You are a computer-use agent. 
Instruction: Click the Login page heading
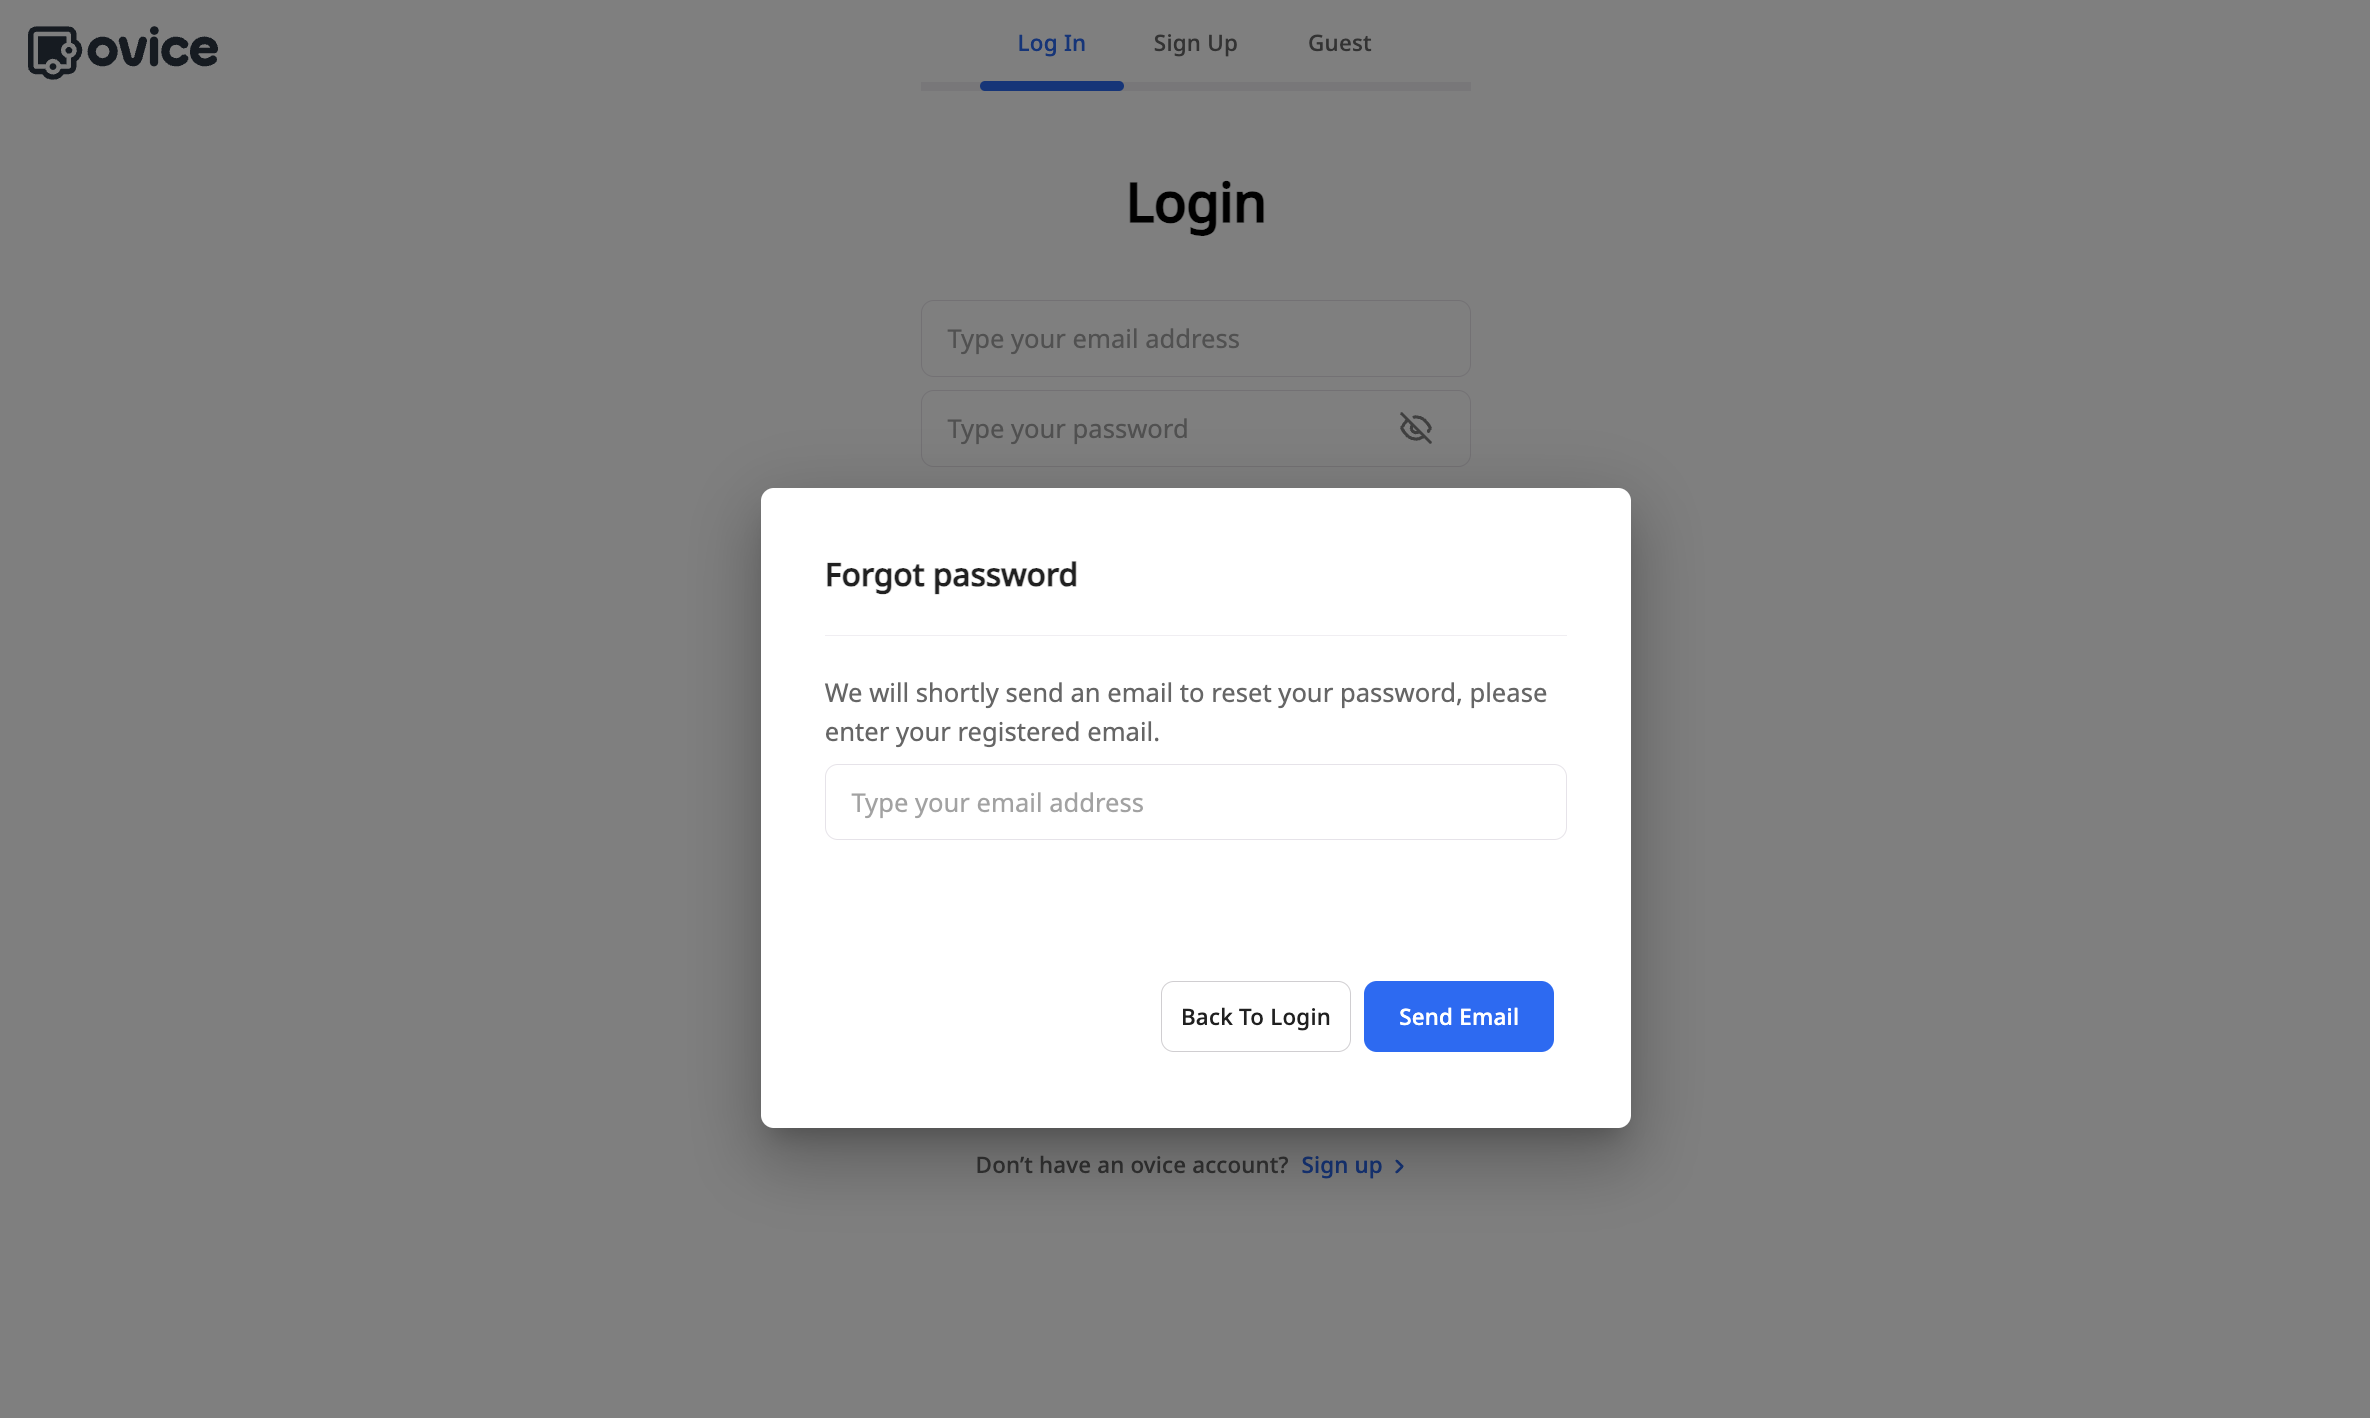pos(1196,204)
